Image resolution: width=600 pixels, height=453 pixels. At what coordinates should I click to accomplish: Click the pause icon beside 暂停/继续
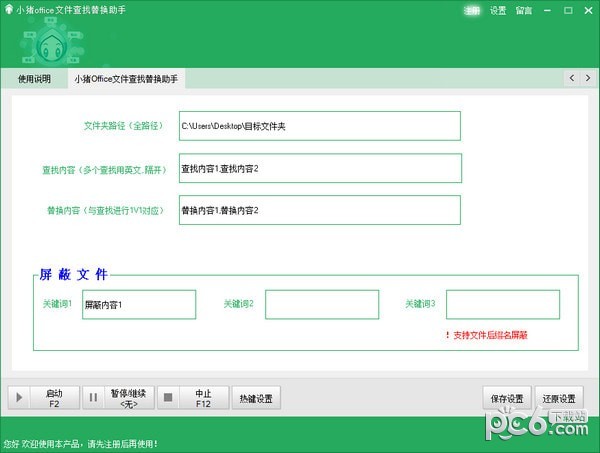tap(93, 398)
